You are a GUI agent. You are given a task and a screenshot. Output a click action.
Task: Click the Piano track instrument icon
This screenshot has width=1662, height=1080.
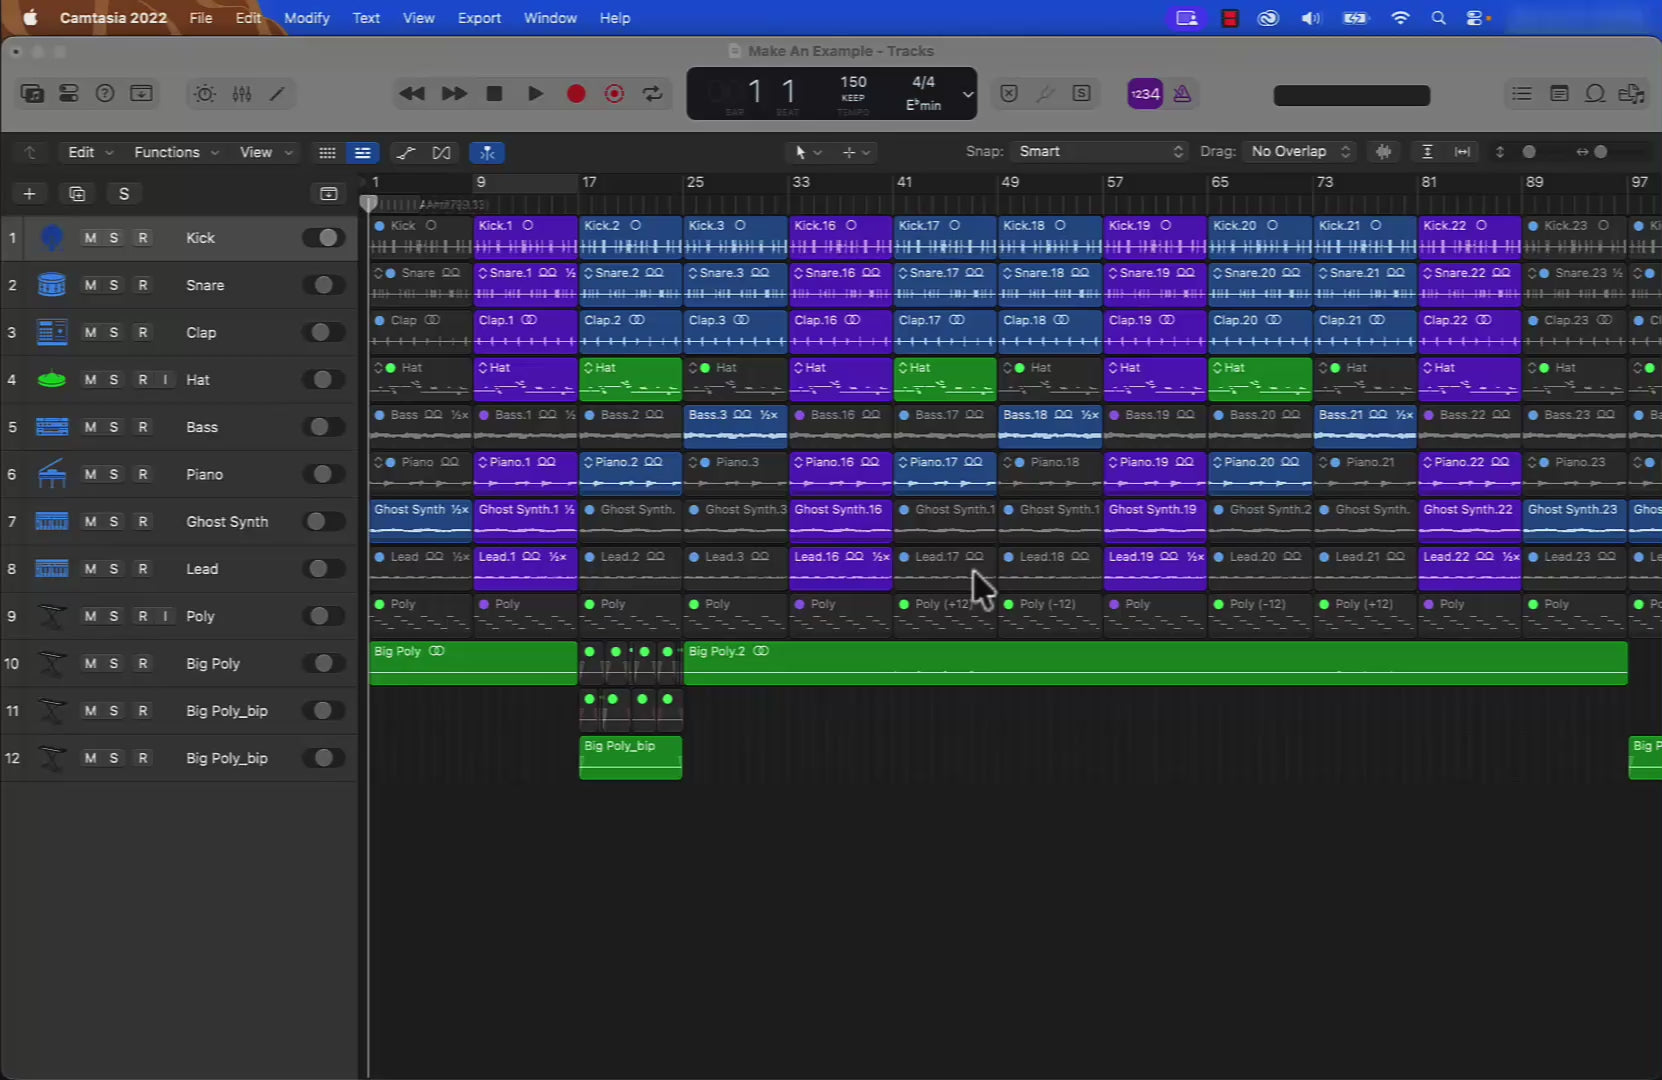pos(51,474)
